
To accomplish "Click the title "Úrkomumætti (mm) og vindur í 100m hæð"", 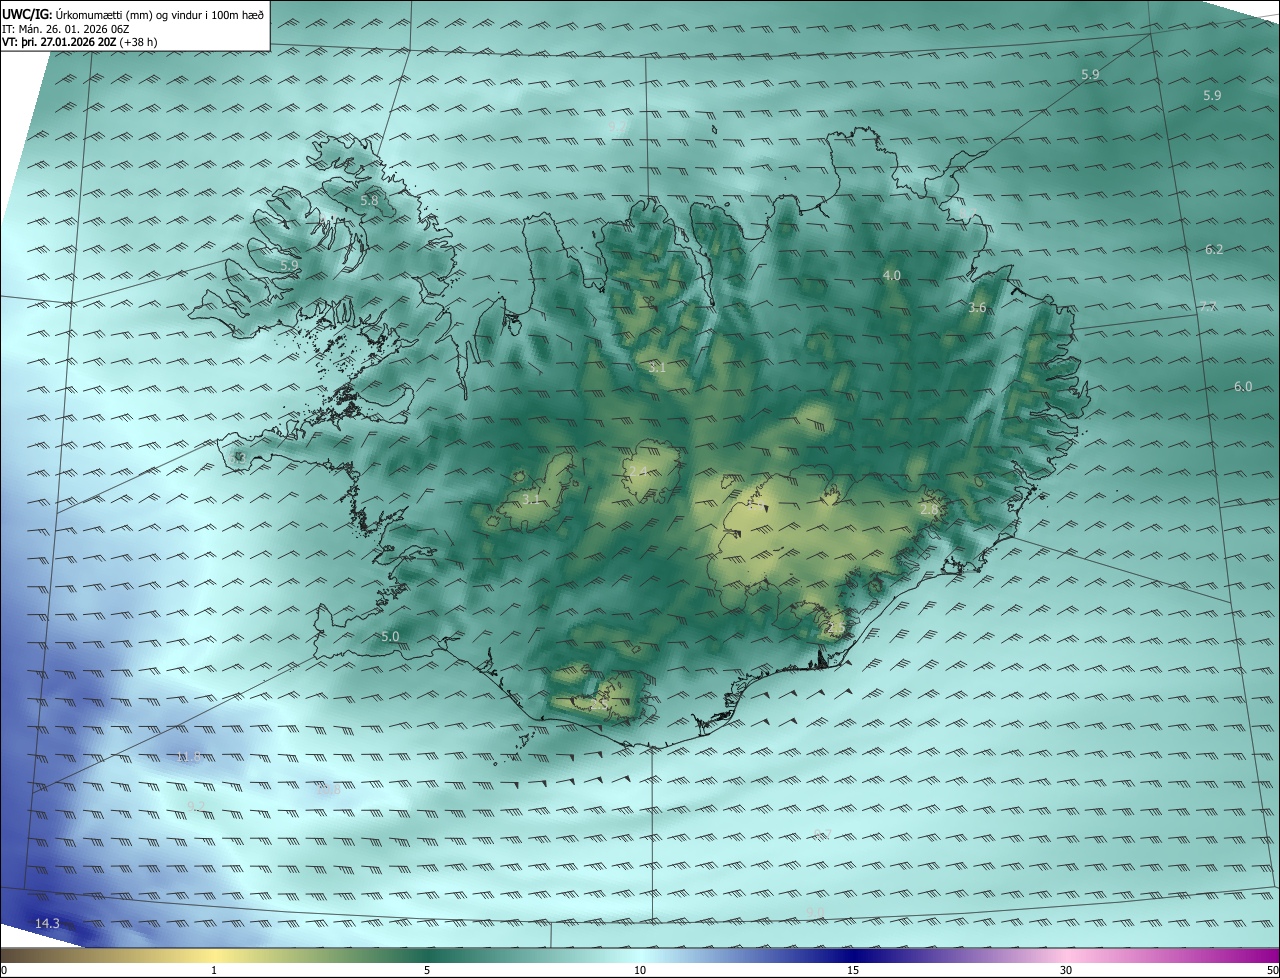I will coord(159,14).
